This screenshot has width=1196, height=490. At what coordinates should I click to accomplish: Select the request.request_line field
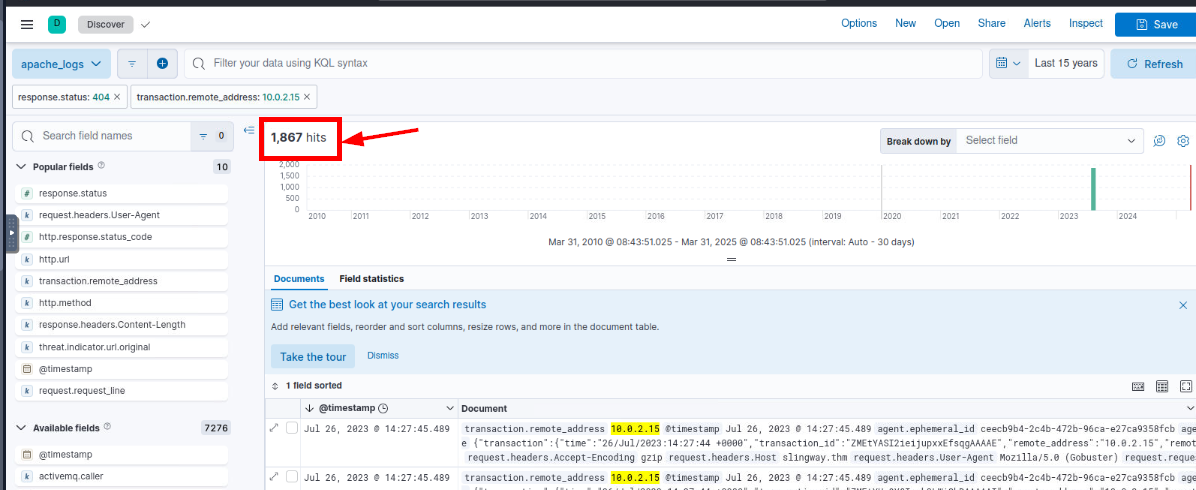tap(122, 391)
